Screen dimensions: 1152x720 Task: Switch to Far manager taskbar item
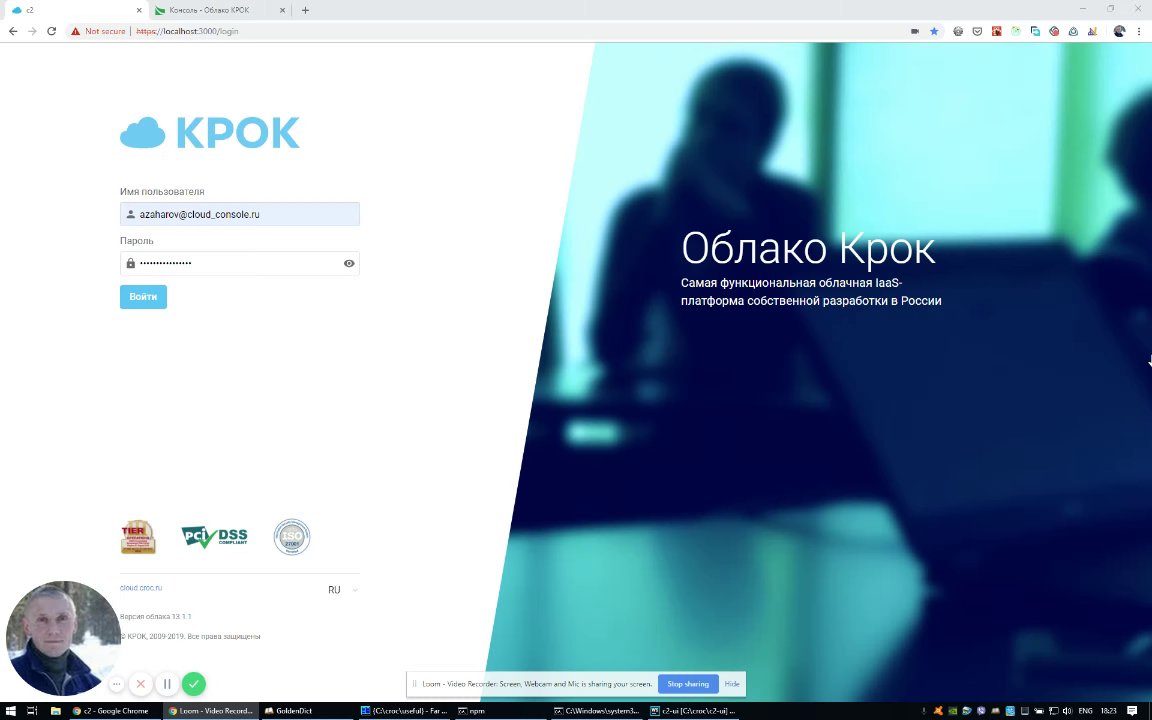click(x=404, y=711)
